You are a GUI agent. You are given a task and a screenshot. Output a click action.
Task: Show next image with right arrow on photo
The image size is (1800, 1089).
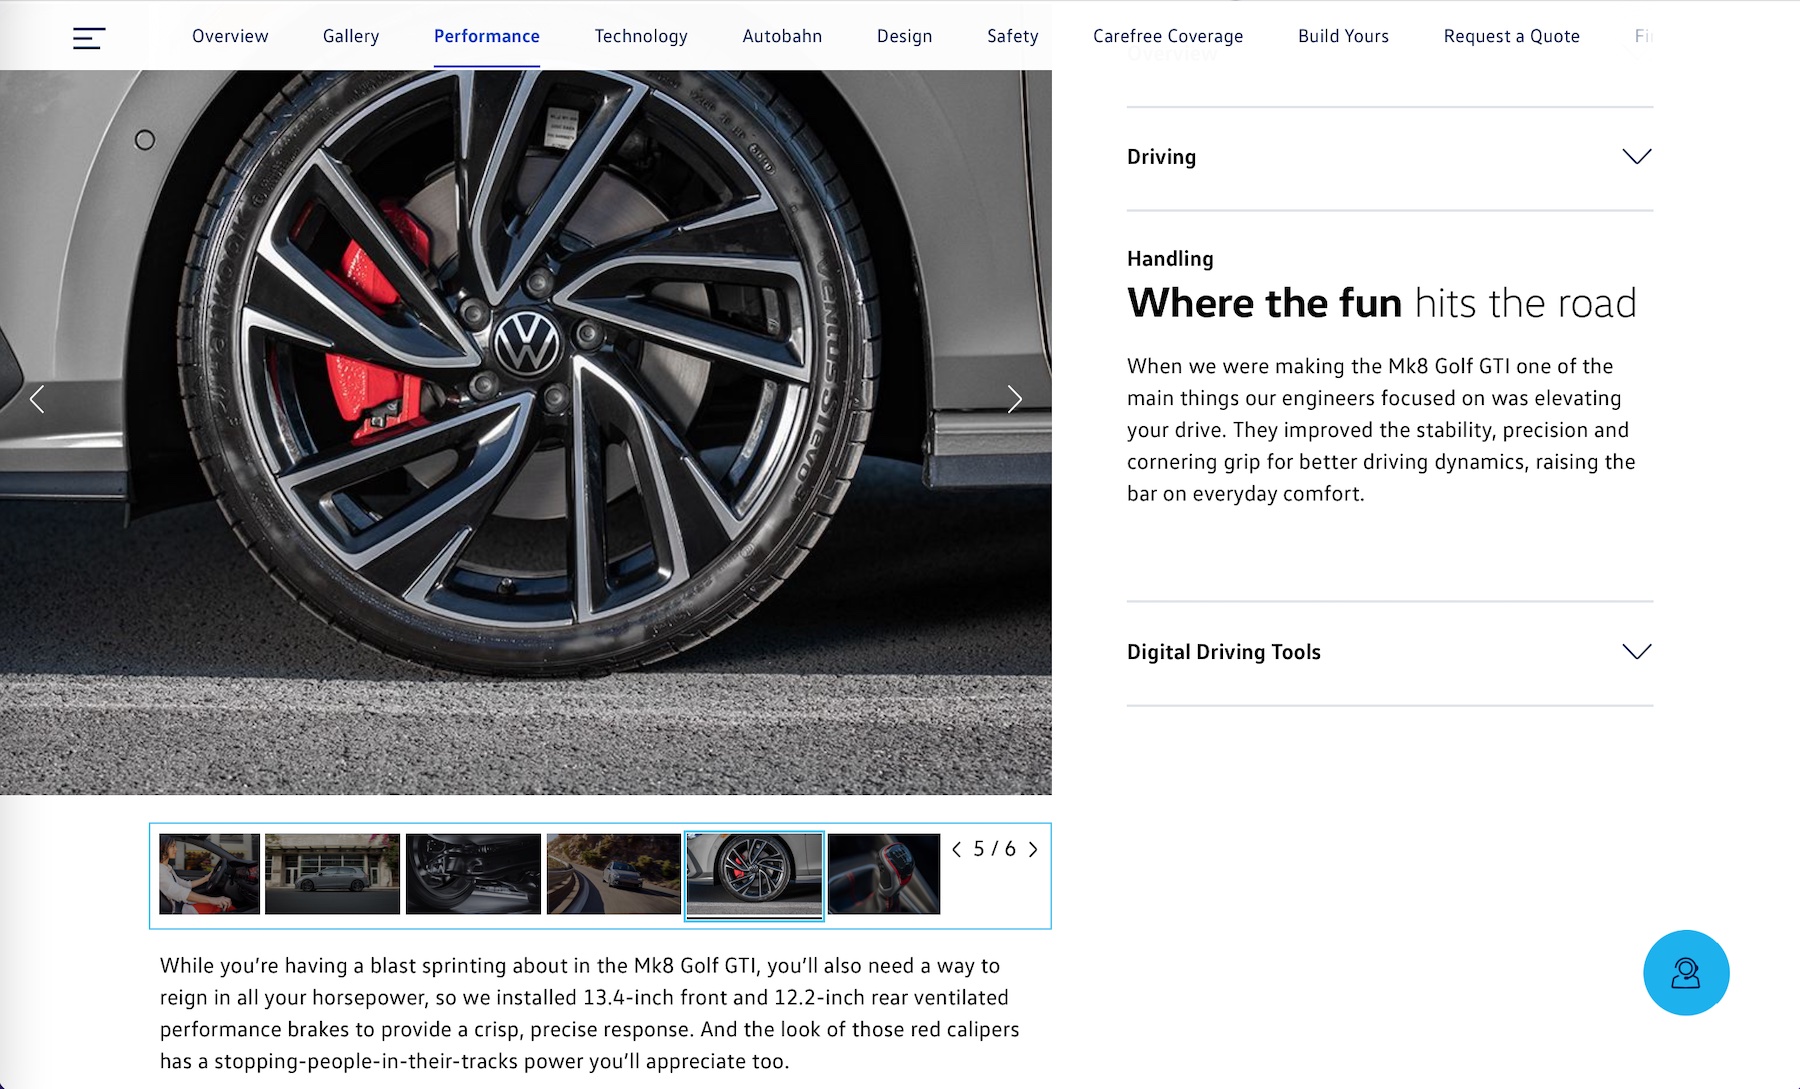1015,399
